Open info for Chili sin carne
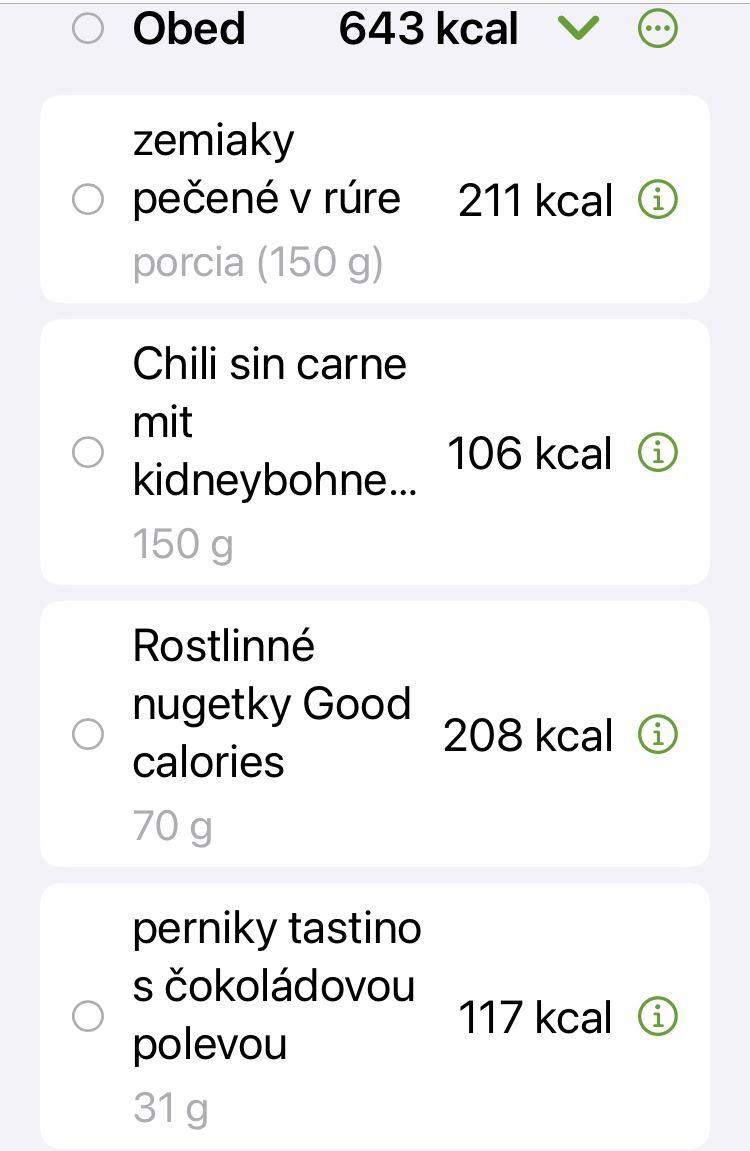This screenshot has height=1151, width=750. (657, 453)
